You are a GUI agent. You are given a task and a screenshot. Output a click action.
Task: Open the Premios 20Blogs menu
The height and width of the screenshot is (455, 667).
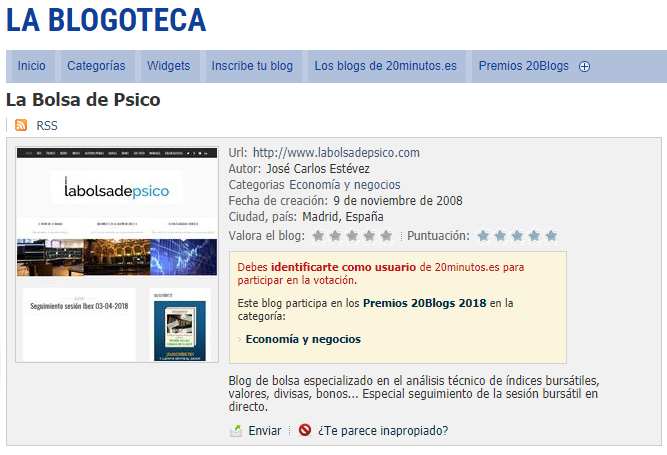pos(523,66)
